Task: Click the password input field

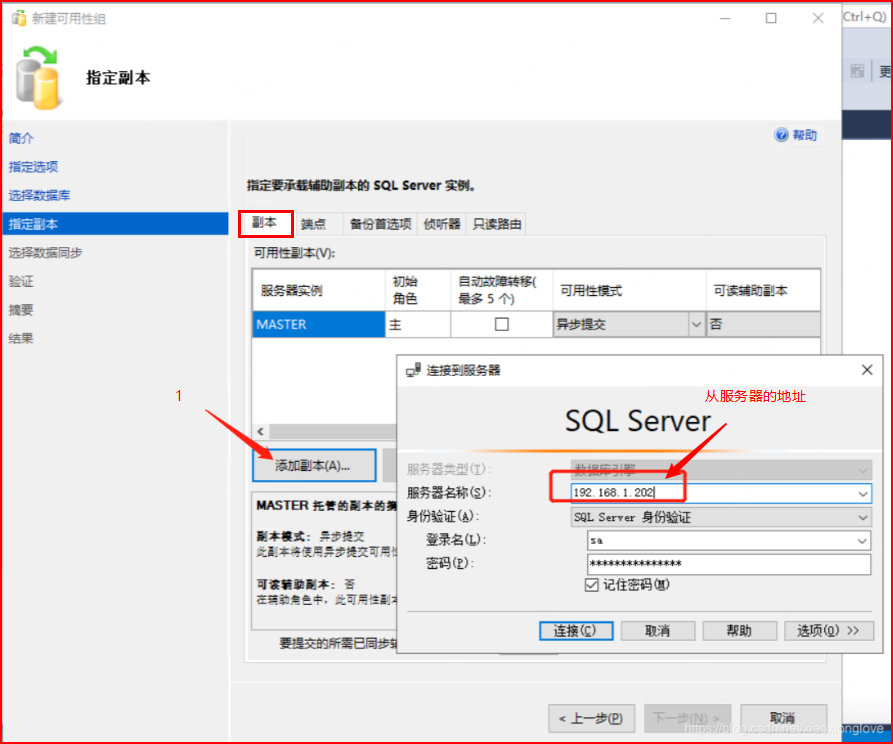Action: (x=729, y=564)
